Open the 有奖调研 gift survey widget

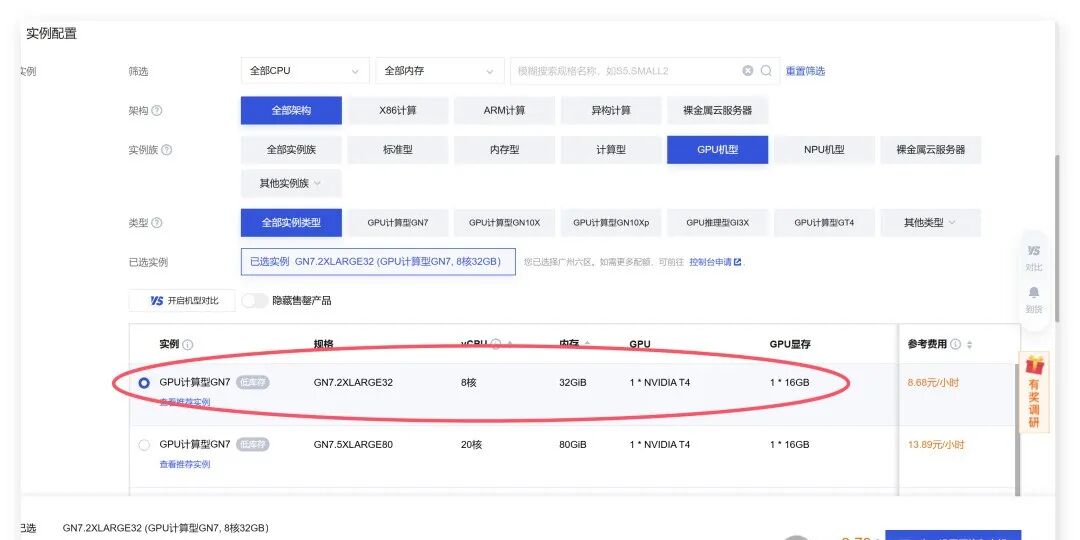click(1035, 393)
